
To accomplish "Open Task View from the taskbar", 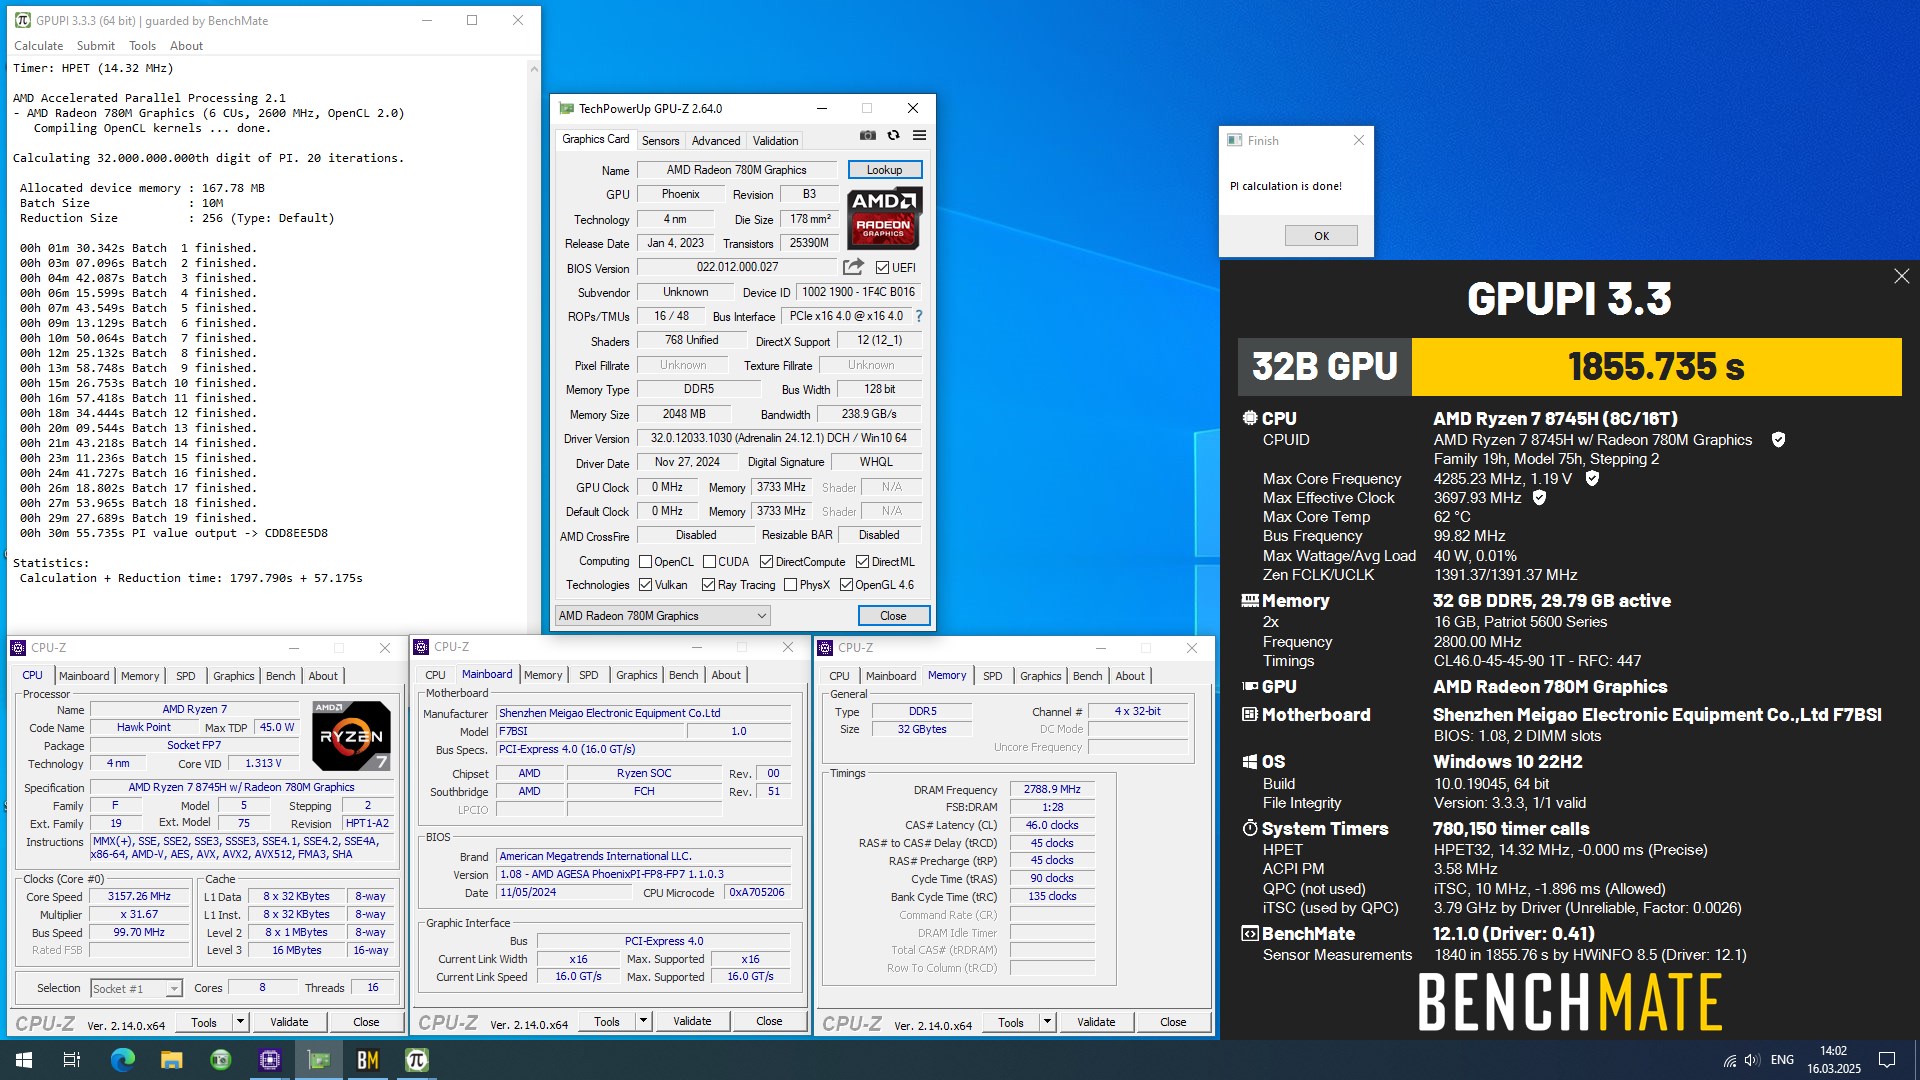I will pos(72,1060).
